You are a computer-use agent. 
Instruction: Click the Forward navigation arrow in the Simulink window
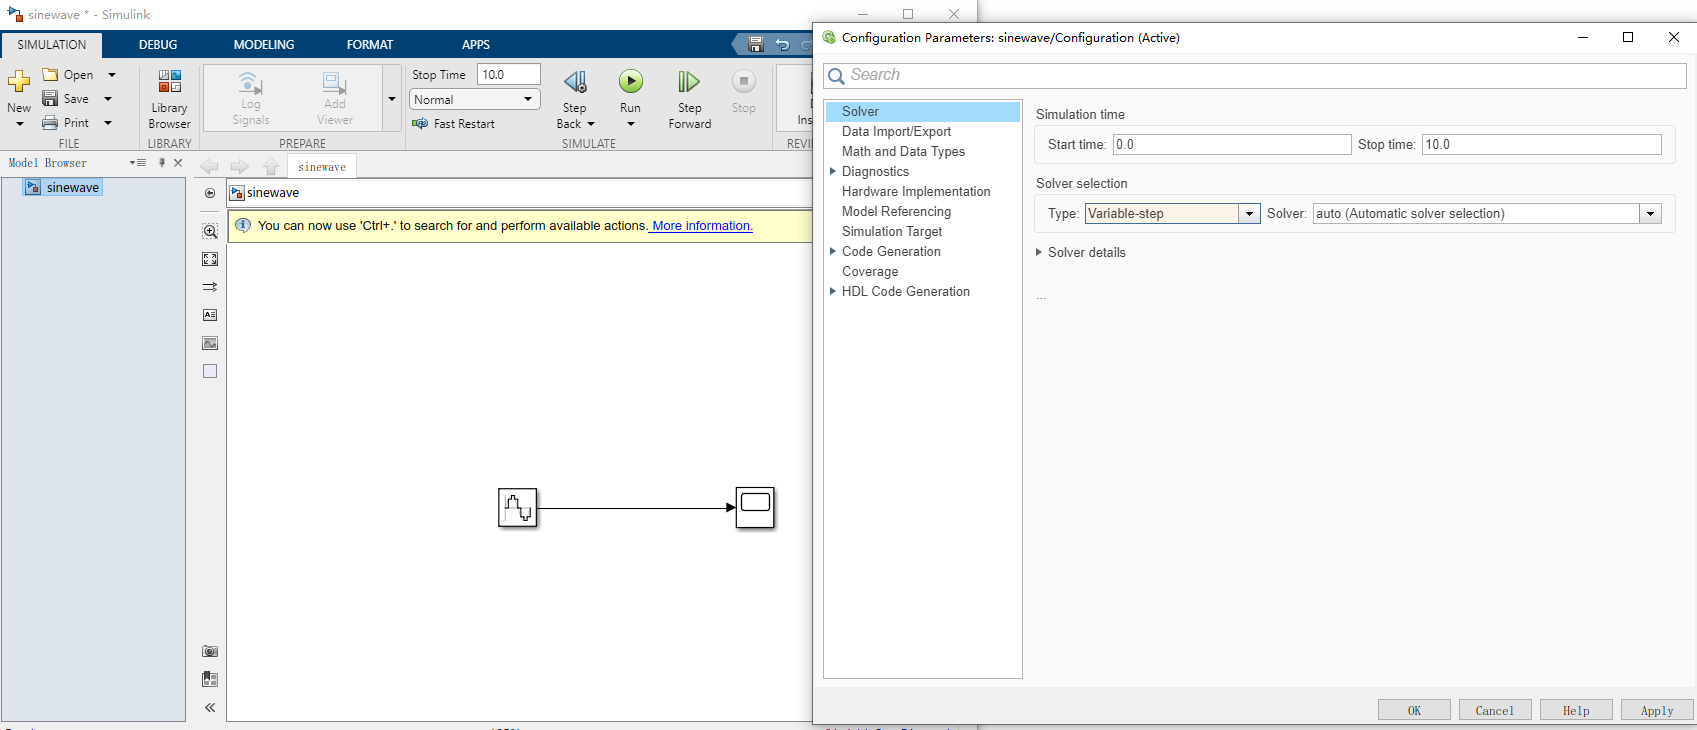click(x=240, y=167)
